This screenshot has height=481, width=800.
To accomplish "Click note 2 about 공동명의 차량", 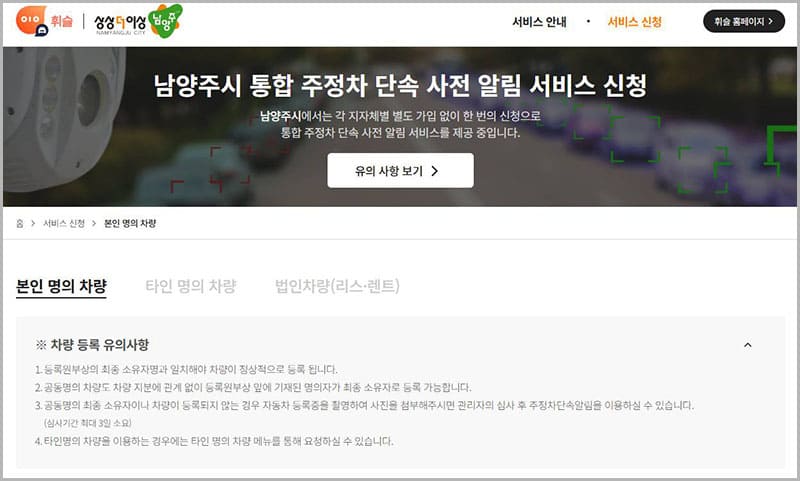I will [253, 387].
